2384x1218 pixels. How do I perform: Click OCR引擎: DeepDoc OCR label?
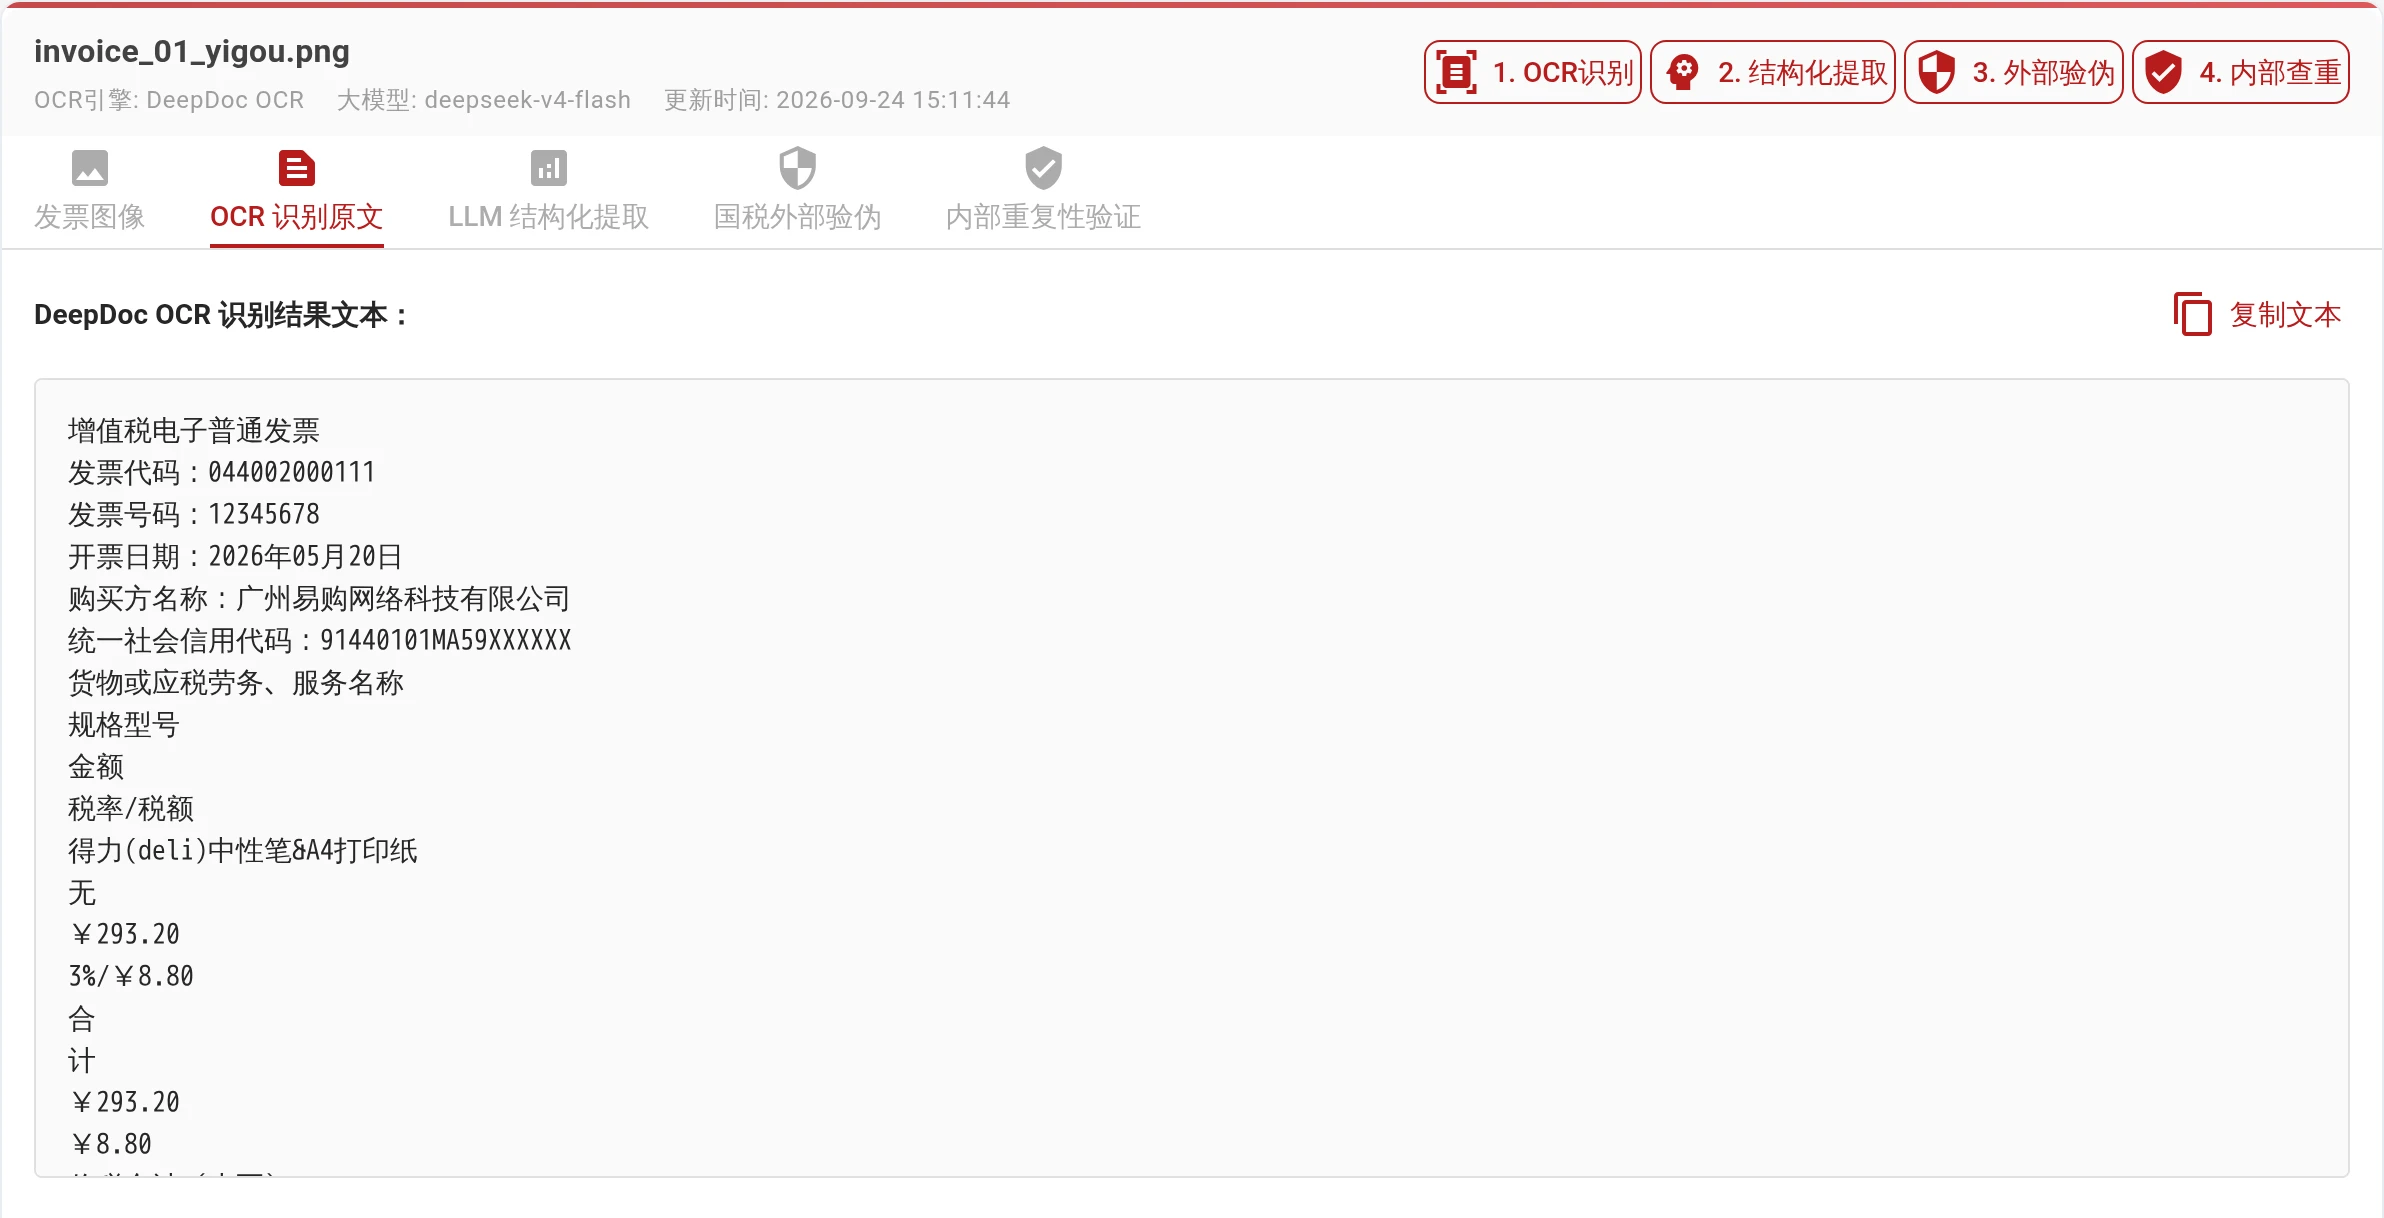coord(169,100)
